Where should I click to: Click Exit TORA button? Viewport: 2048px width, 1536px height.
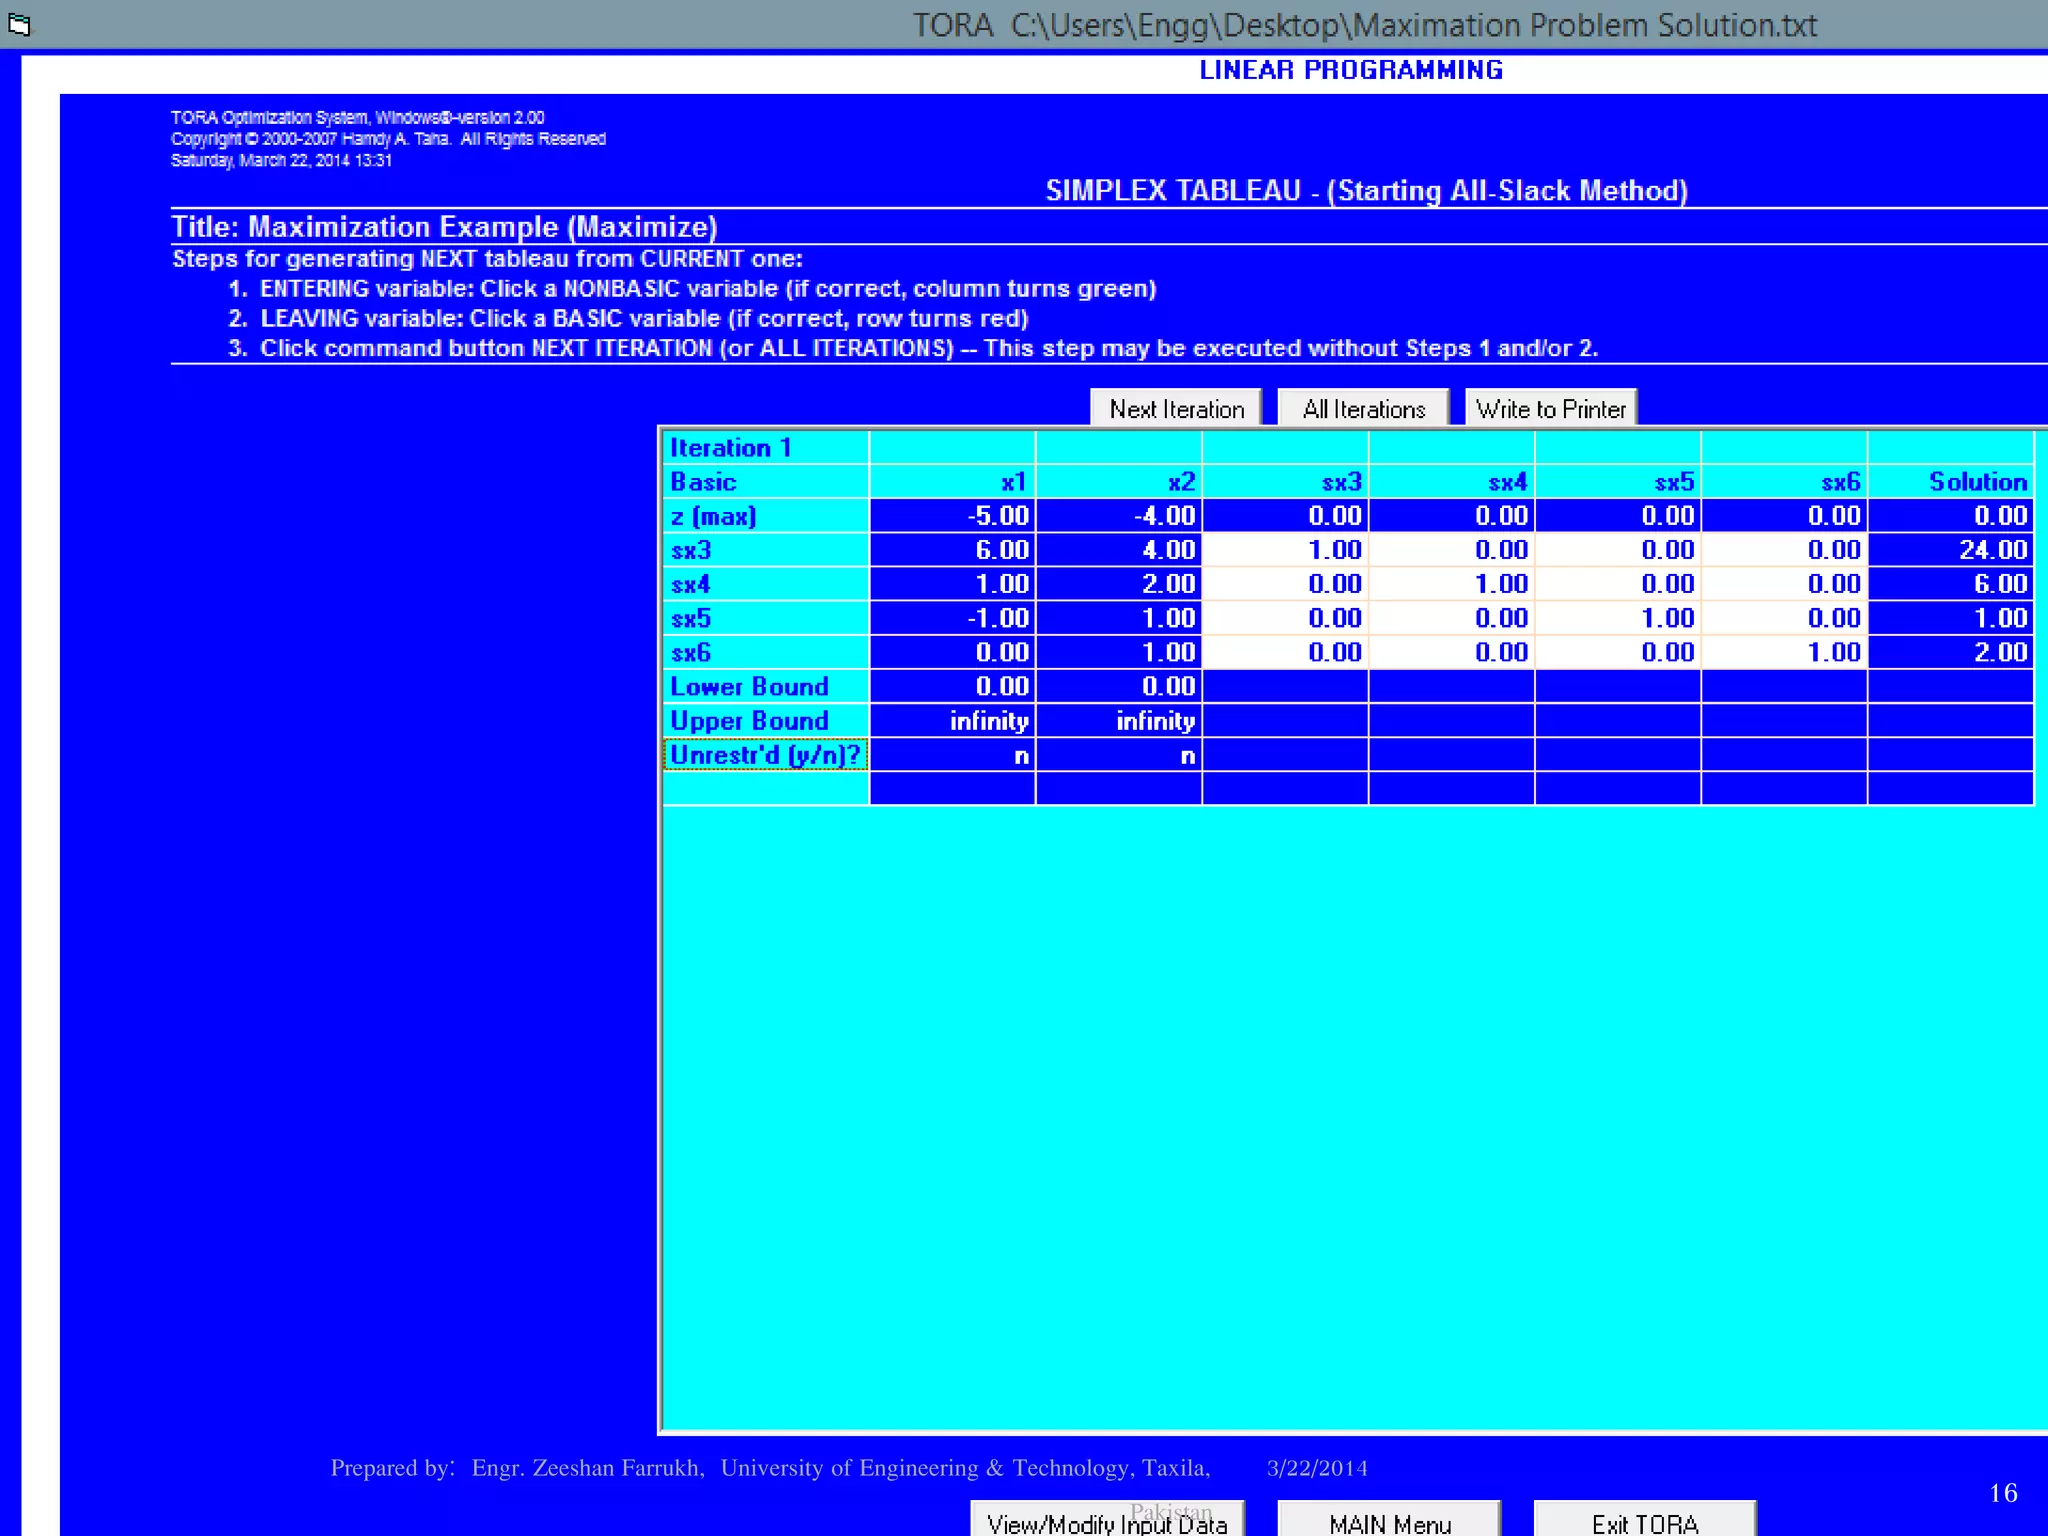[x=1645, y=1521]
